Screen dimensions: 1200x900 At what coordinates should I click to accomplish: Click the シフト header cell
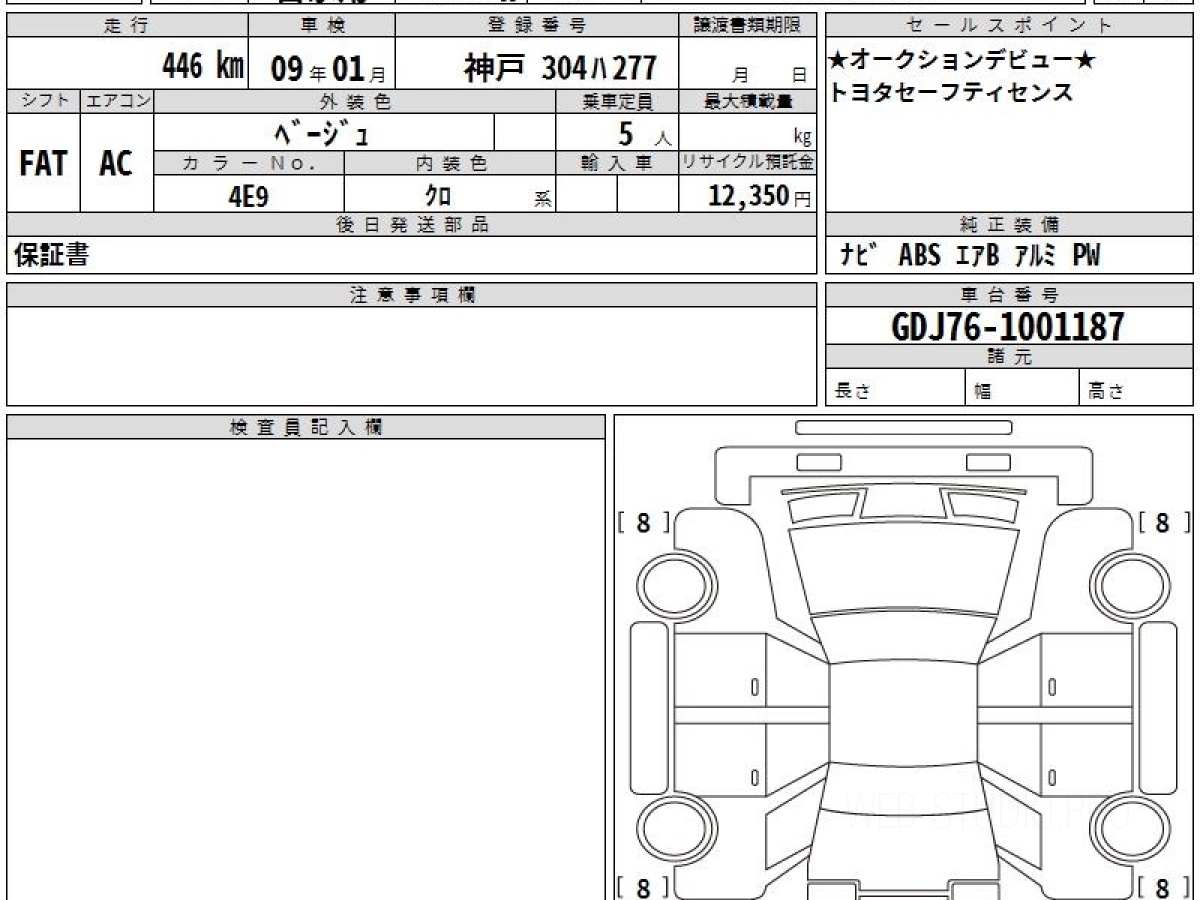43,101
